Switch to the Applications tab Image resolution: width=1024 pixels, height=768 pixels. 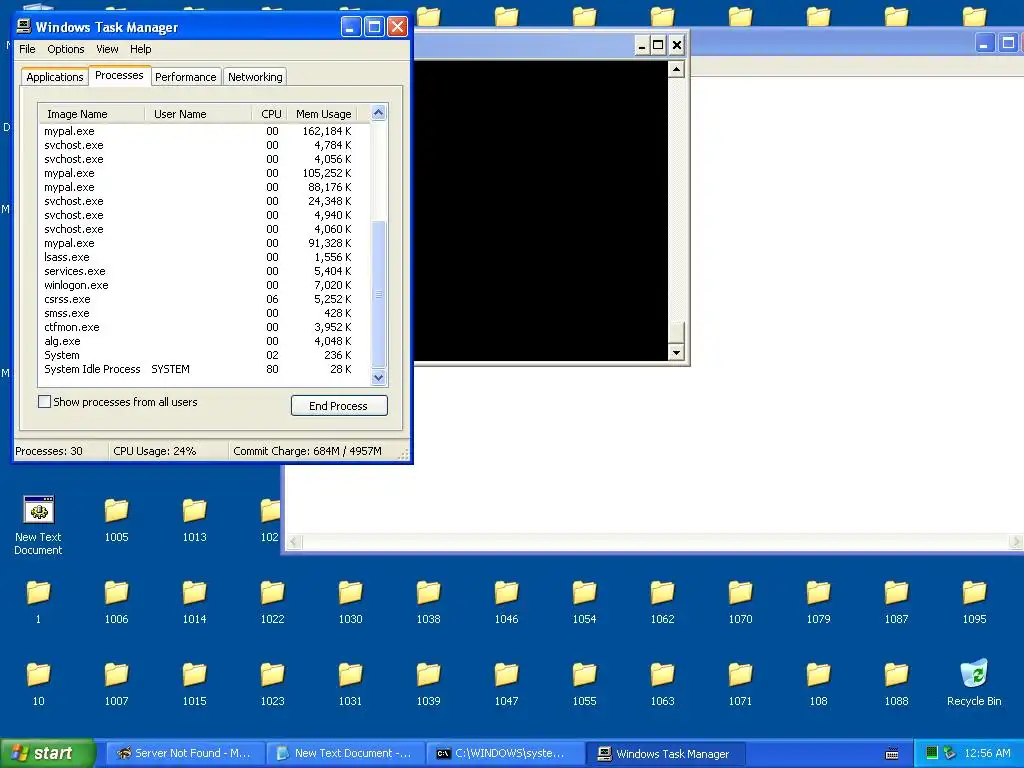(55, 77)
